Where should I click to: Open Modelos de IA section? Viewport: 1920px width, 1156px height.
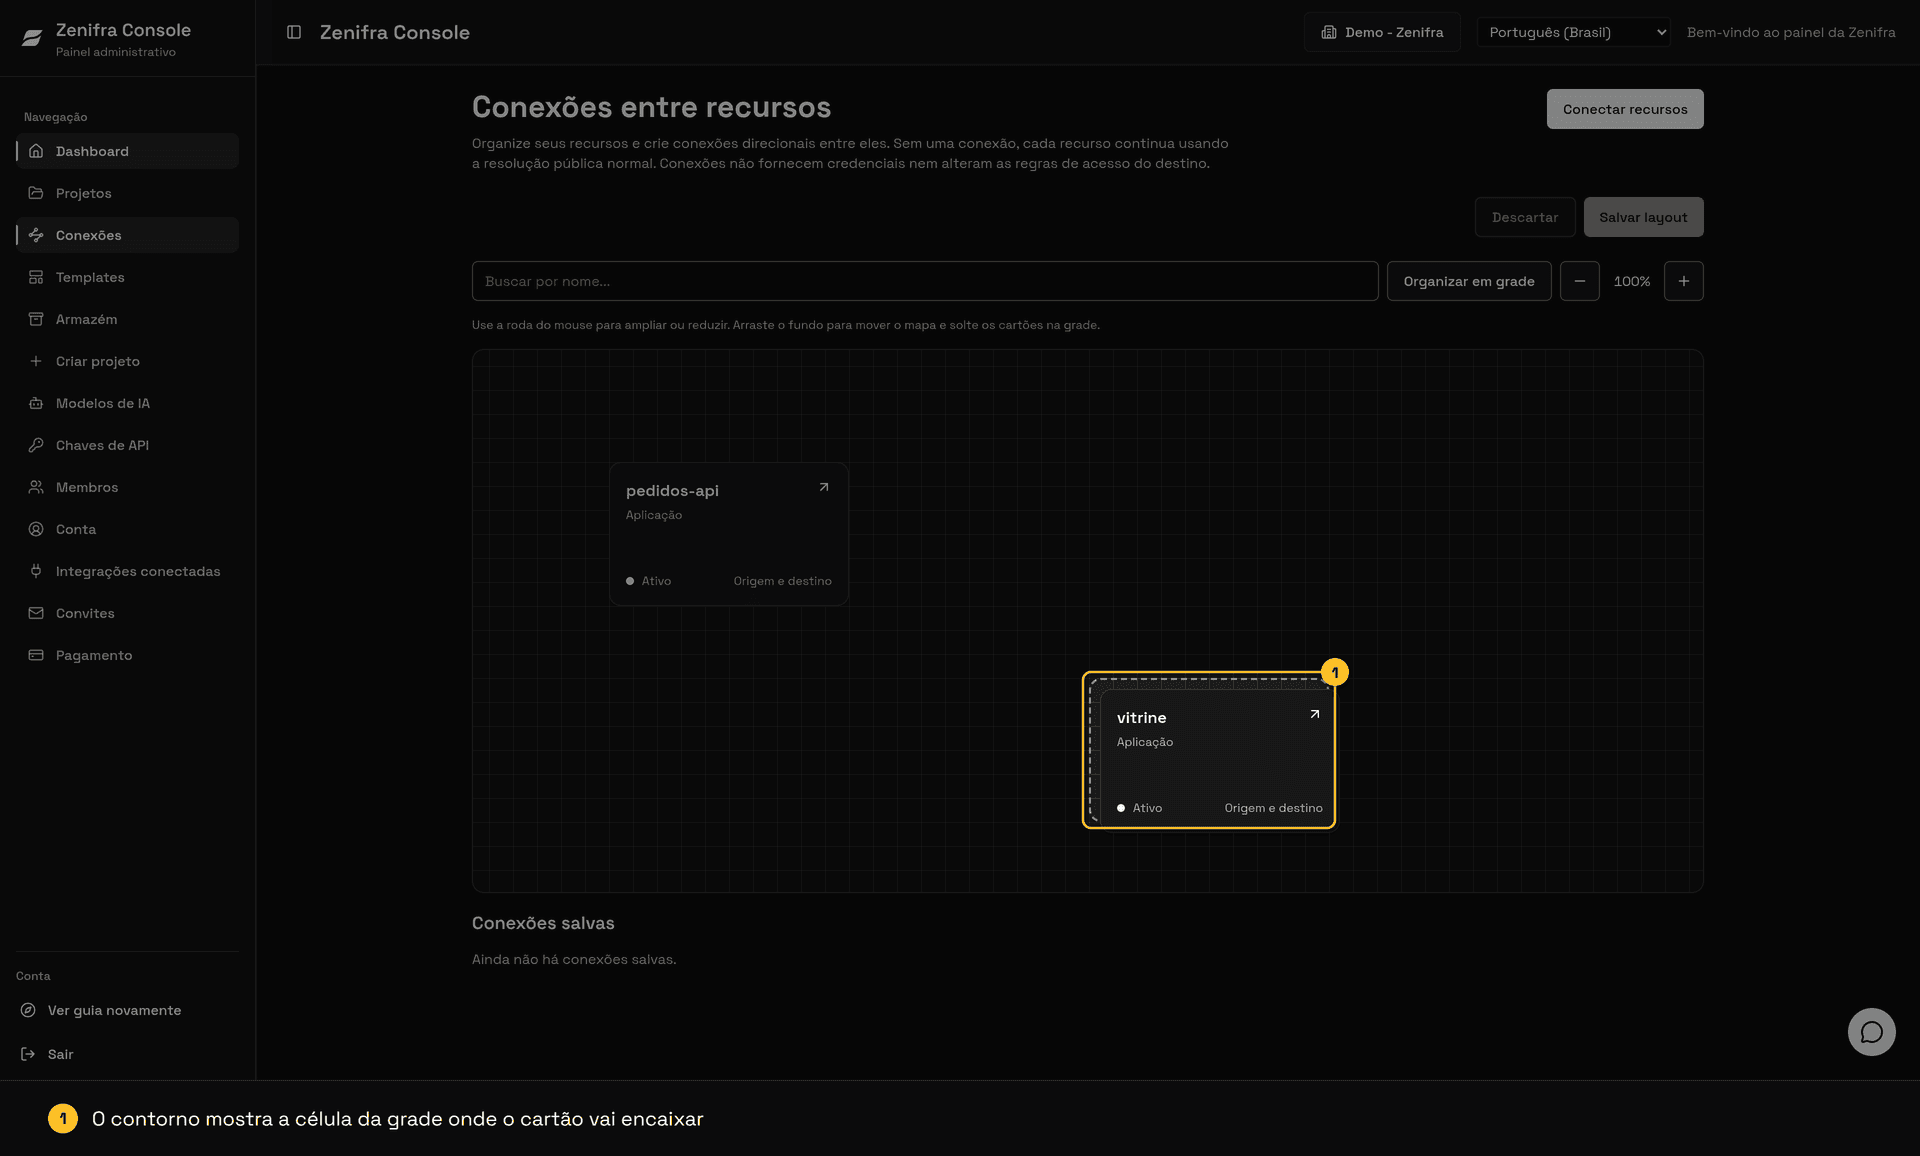(x=128, y=403)
